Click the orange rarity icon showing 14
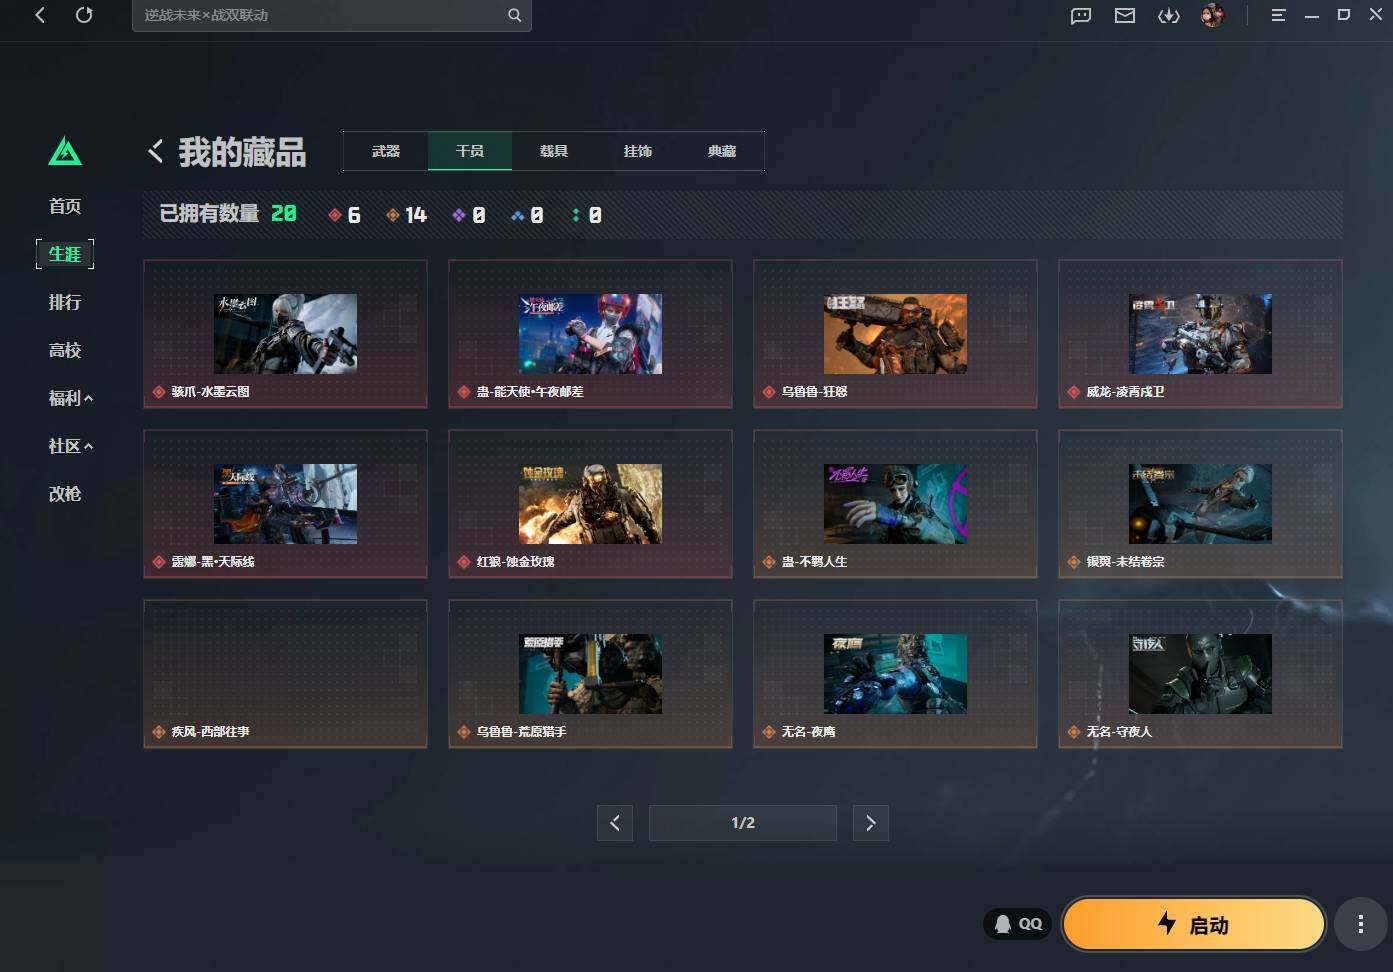 pyautogui.click(x=393, y=215)
